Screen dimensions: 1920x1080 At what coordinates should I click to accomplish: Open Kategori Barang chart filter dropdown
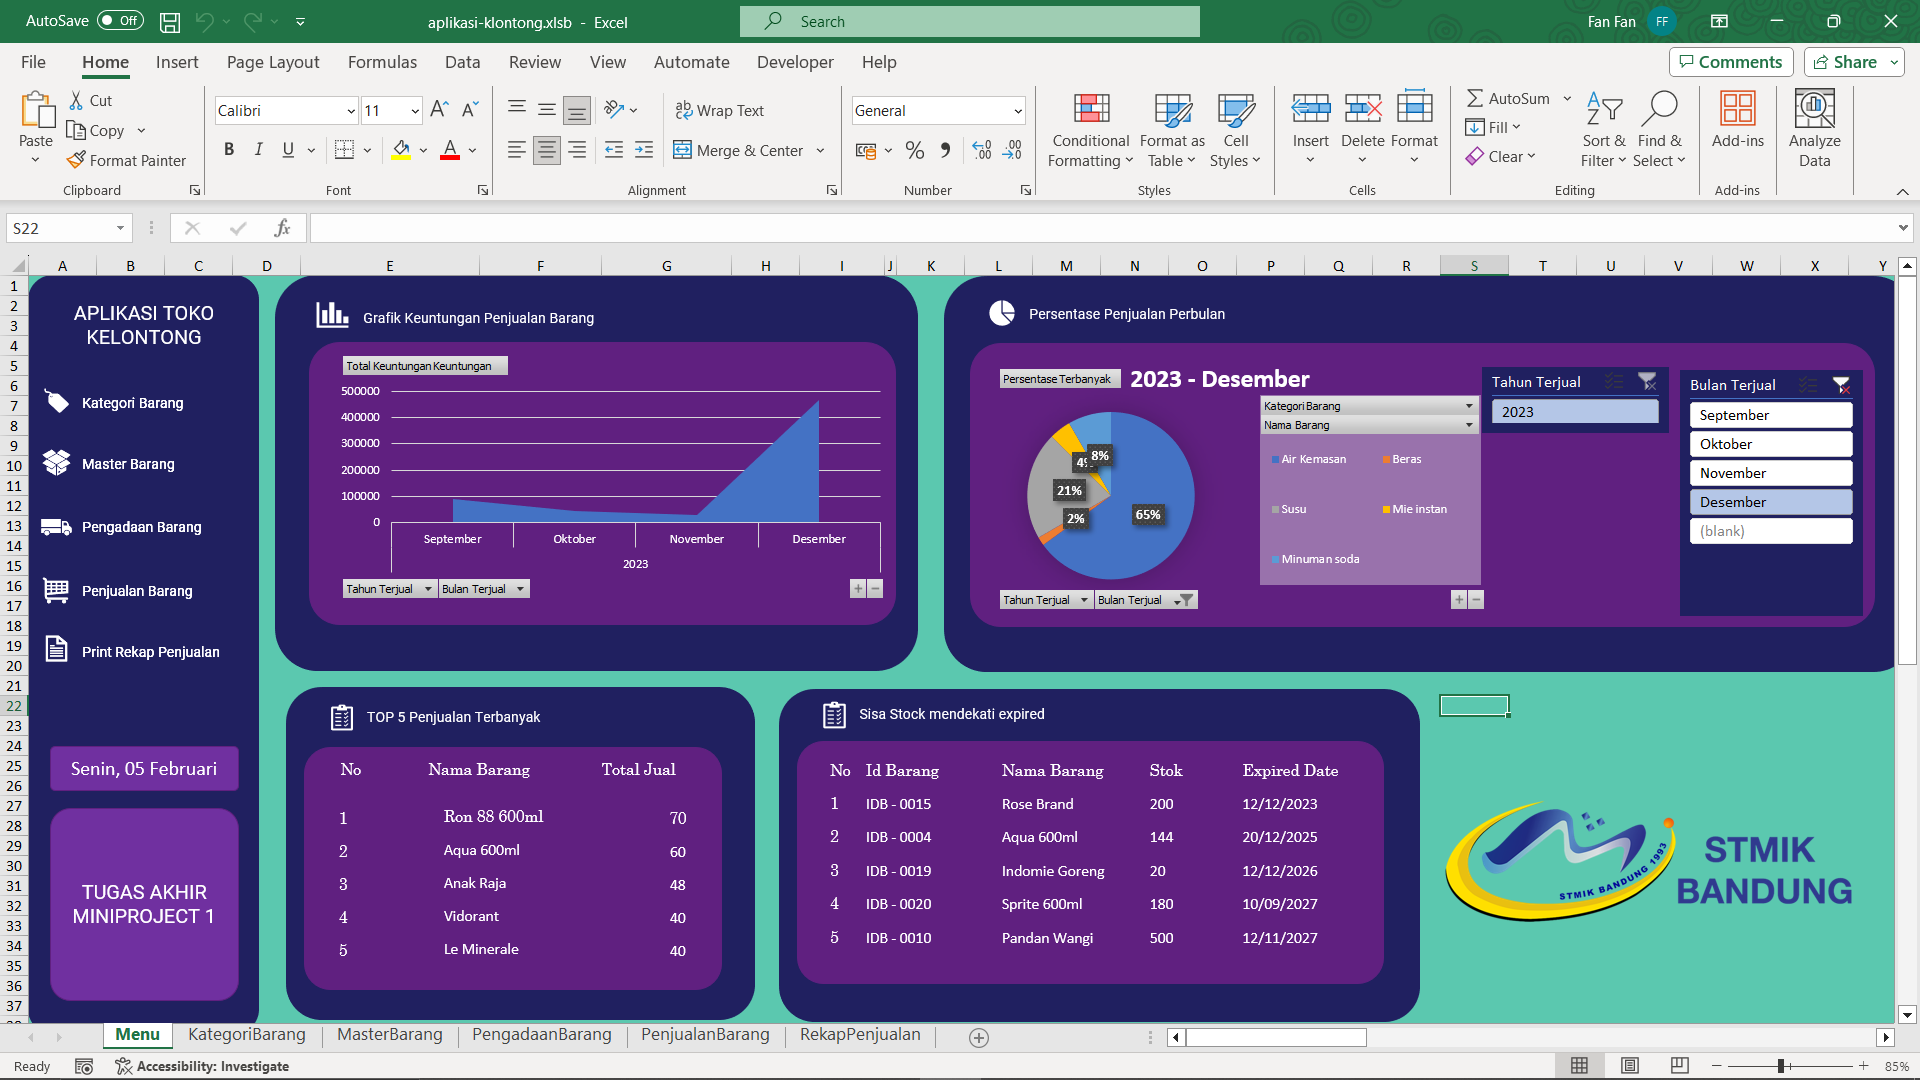point(1469,406)
